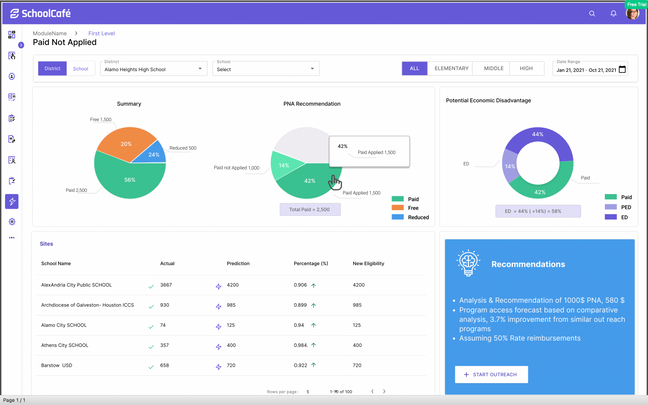Click the First Level breadcrumb
Screen dimensions: 648x405
pyautogui.click(x=102, y=33)
